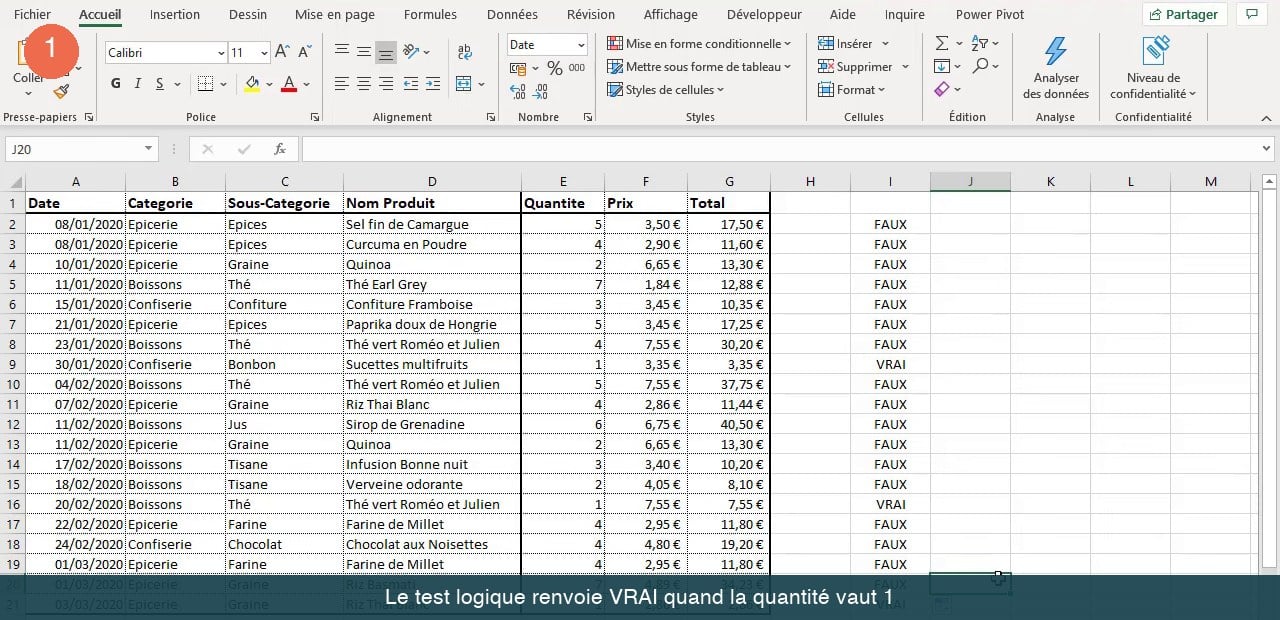Click the insert function fx icon
Screen dimensions: 1280x620
point(280,149)
